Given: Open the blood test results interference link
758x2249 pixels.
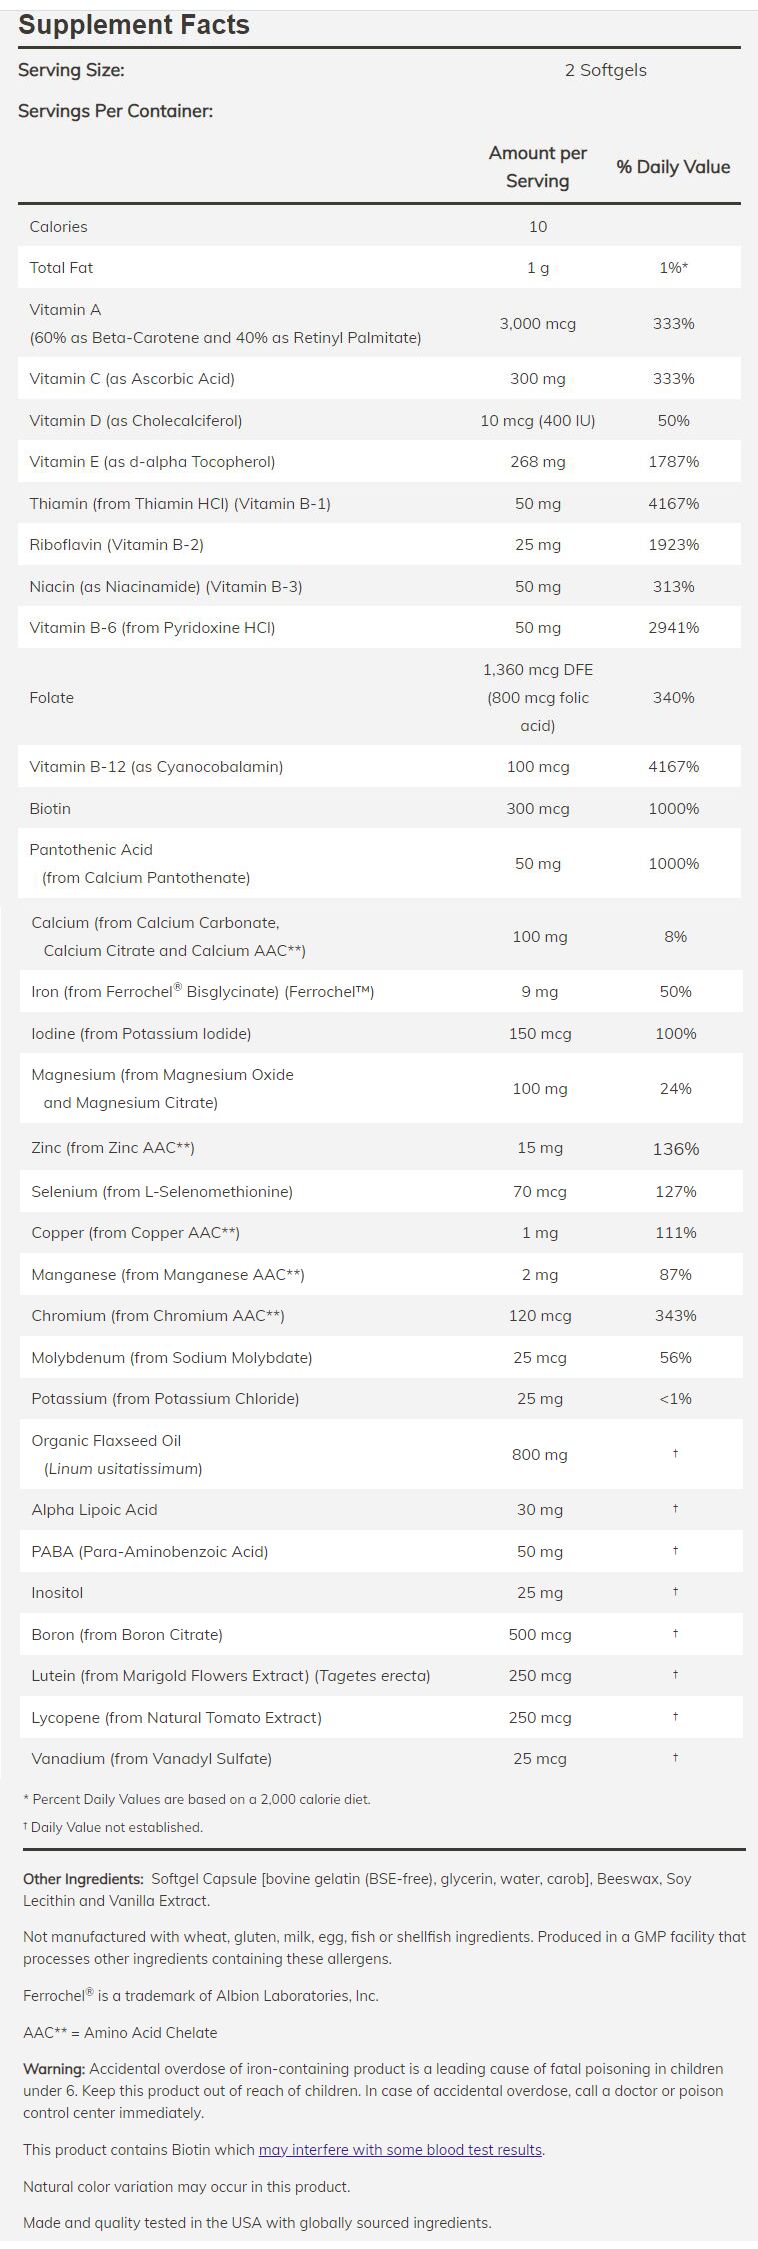Looking at the screenshot, I should pyautogui.click(x=400, y=2149).
